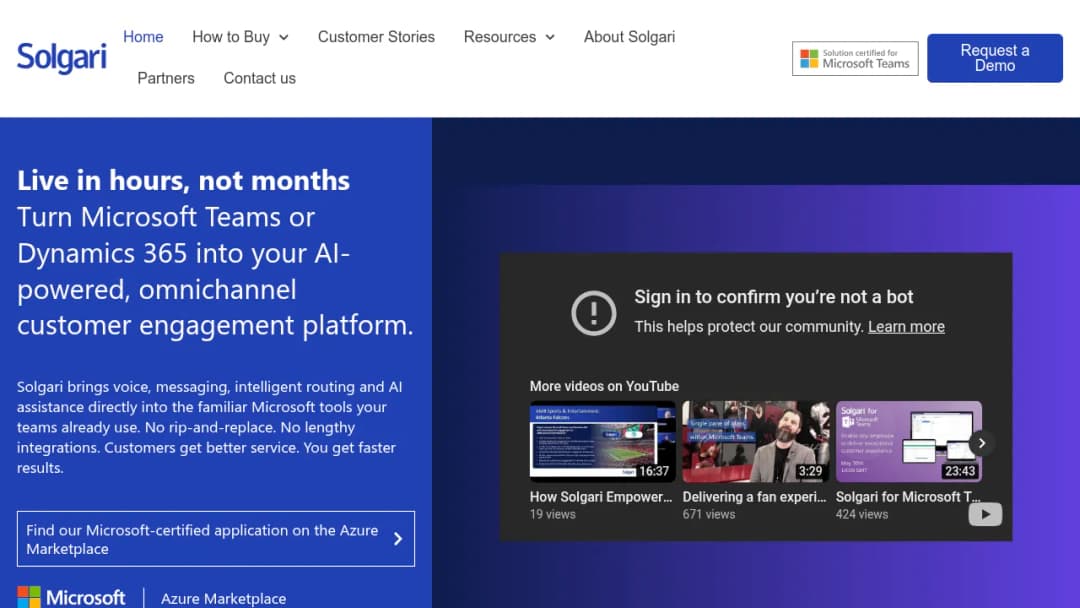Screen dimensions: 1080x608
Task: Navigate to Partners page
Action: click(166, 78)
